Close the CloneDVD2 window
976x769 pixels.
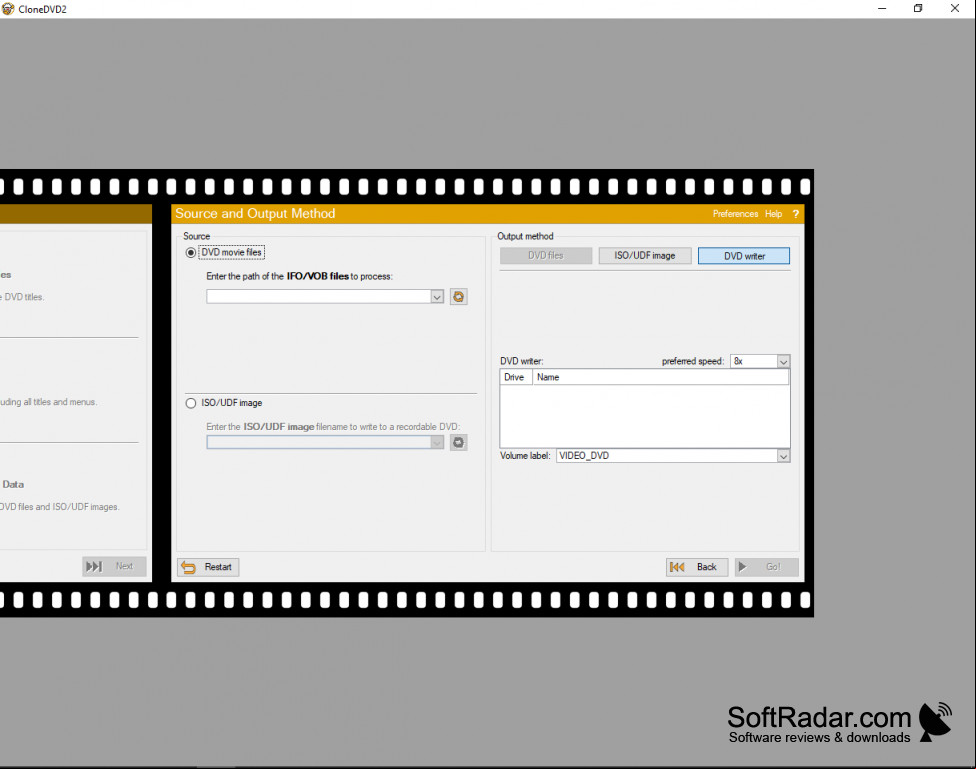(955, 9)
